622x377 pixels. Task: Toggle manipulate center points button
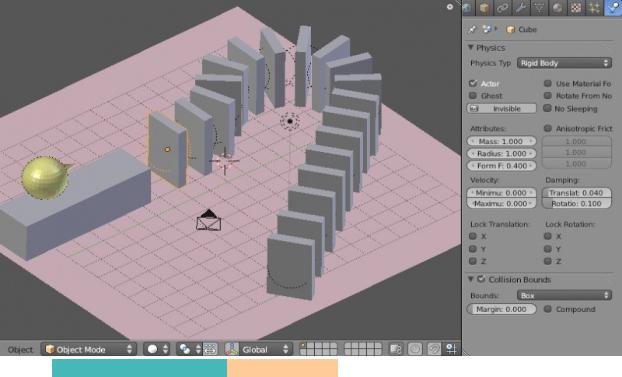point(210,349)
